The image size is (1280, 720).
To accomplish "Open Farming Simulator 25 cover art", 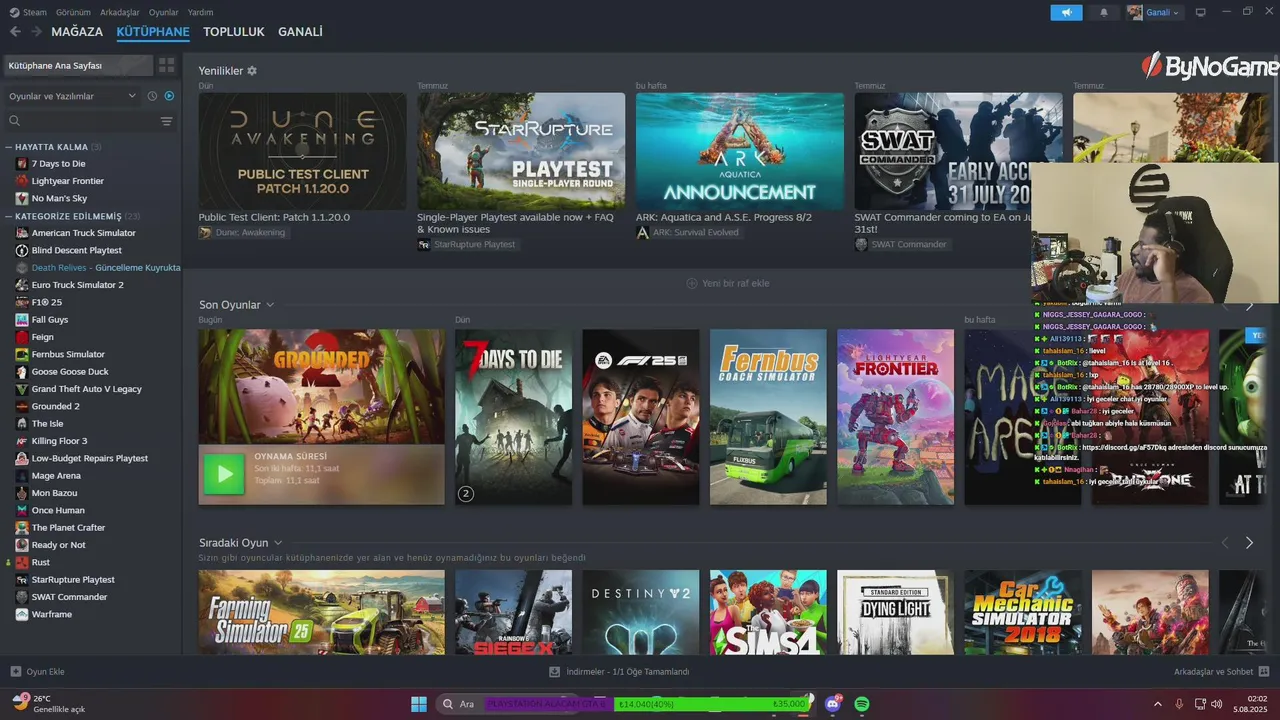I will (322, 612).
